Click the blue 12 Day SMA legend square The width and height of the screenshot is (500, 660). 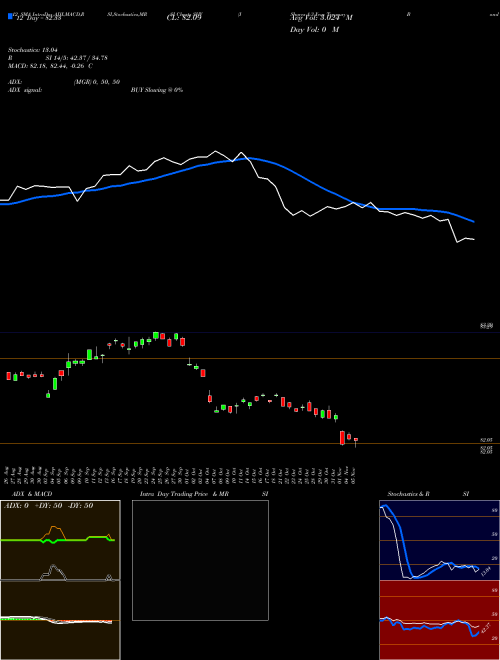[10, 16]
